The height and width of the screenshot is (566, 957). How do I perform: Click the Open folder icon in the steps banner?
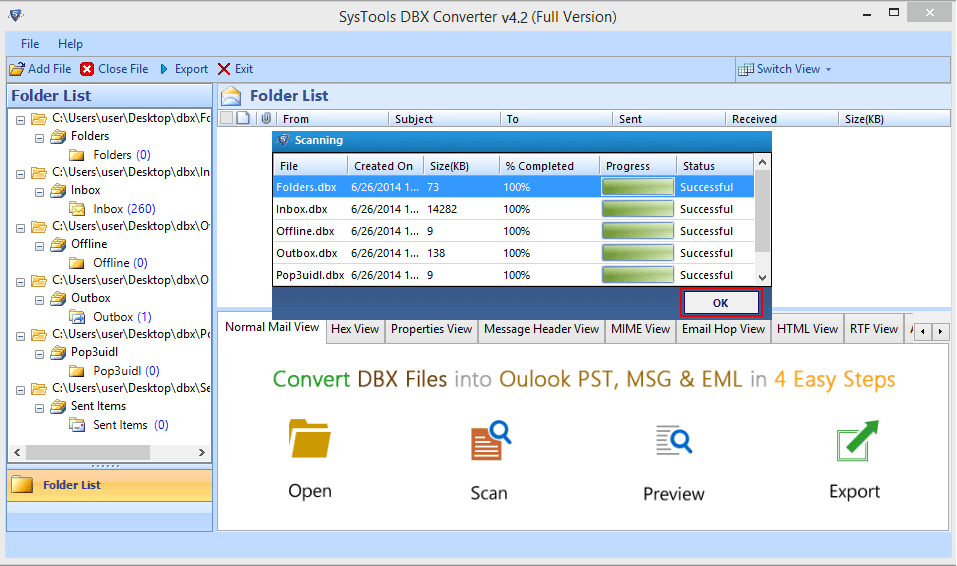(x=309, y=438)
